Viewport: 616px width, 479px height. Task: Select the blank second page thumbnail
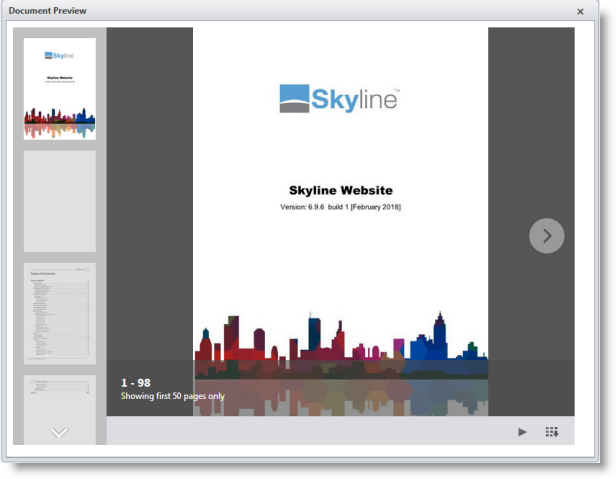[60, 201]
